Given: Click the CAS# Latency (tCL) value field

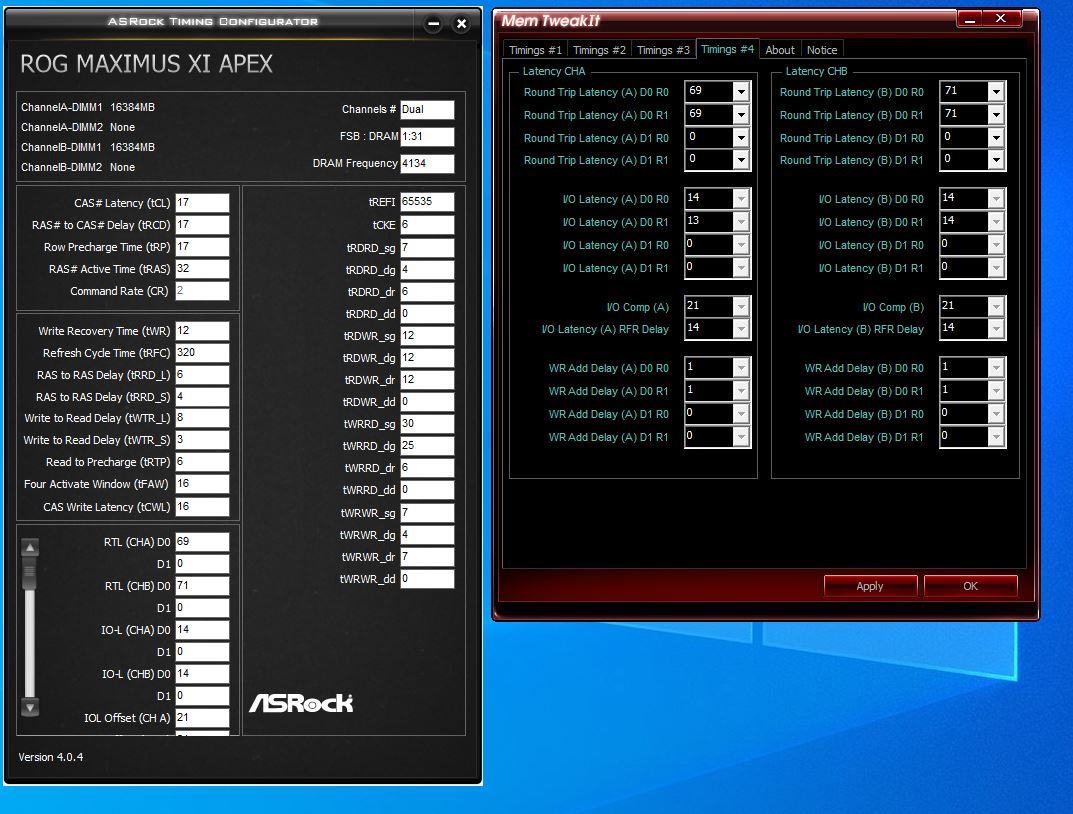Looking at the screenshot, I should (x=202, y=202).
